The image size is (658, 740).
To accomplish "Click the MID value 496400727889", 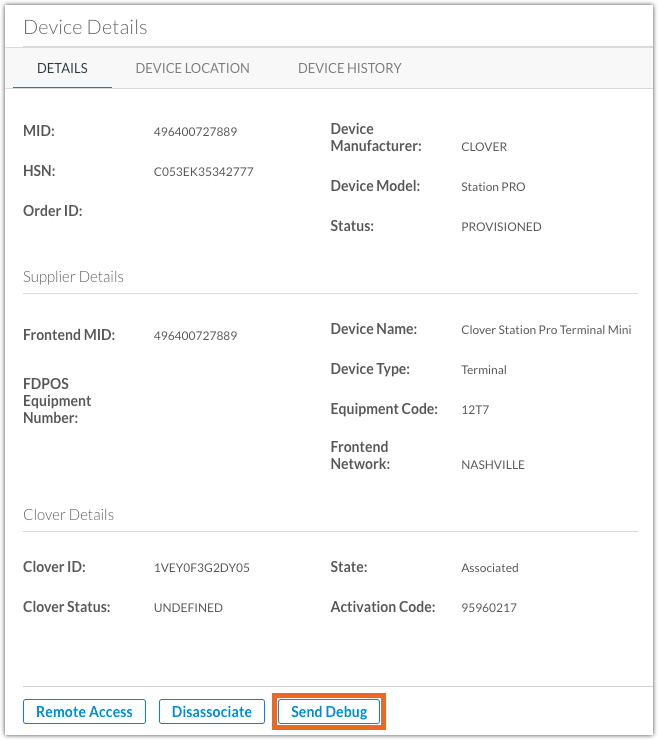I will tap(195, 132).
